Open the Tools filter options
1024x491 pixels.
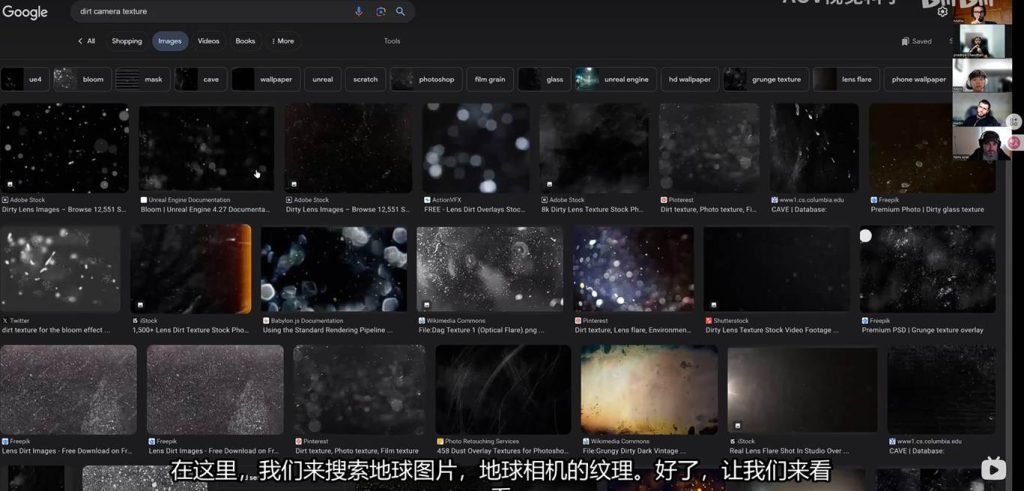(x=392, y=41)
